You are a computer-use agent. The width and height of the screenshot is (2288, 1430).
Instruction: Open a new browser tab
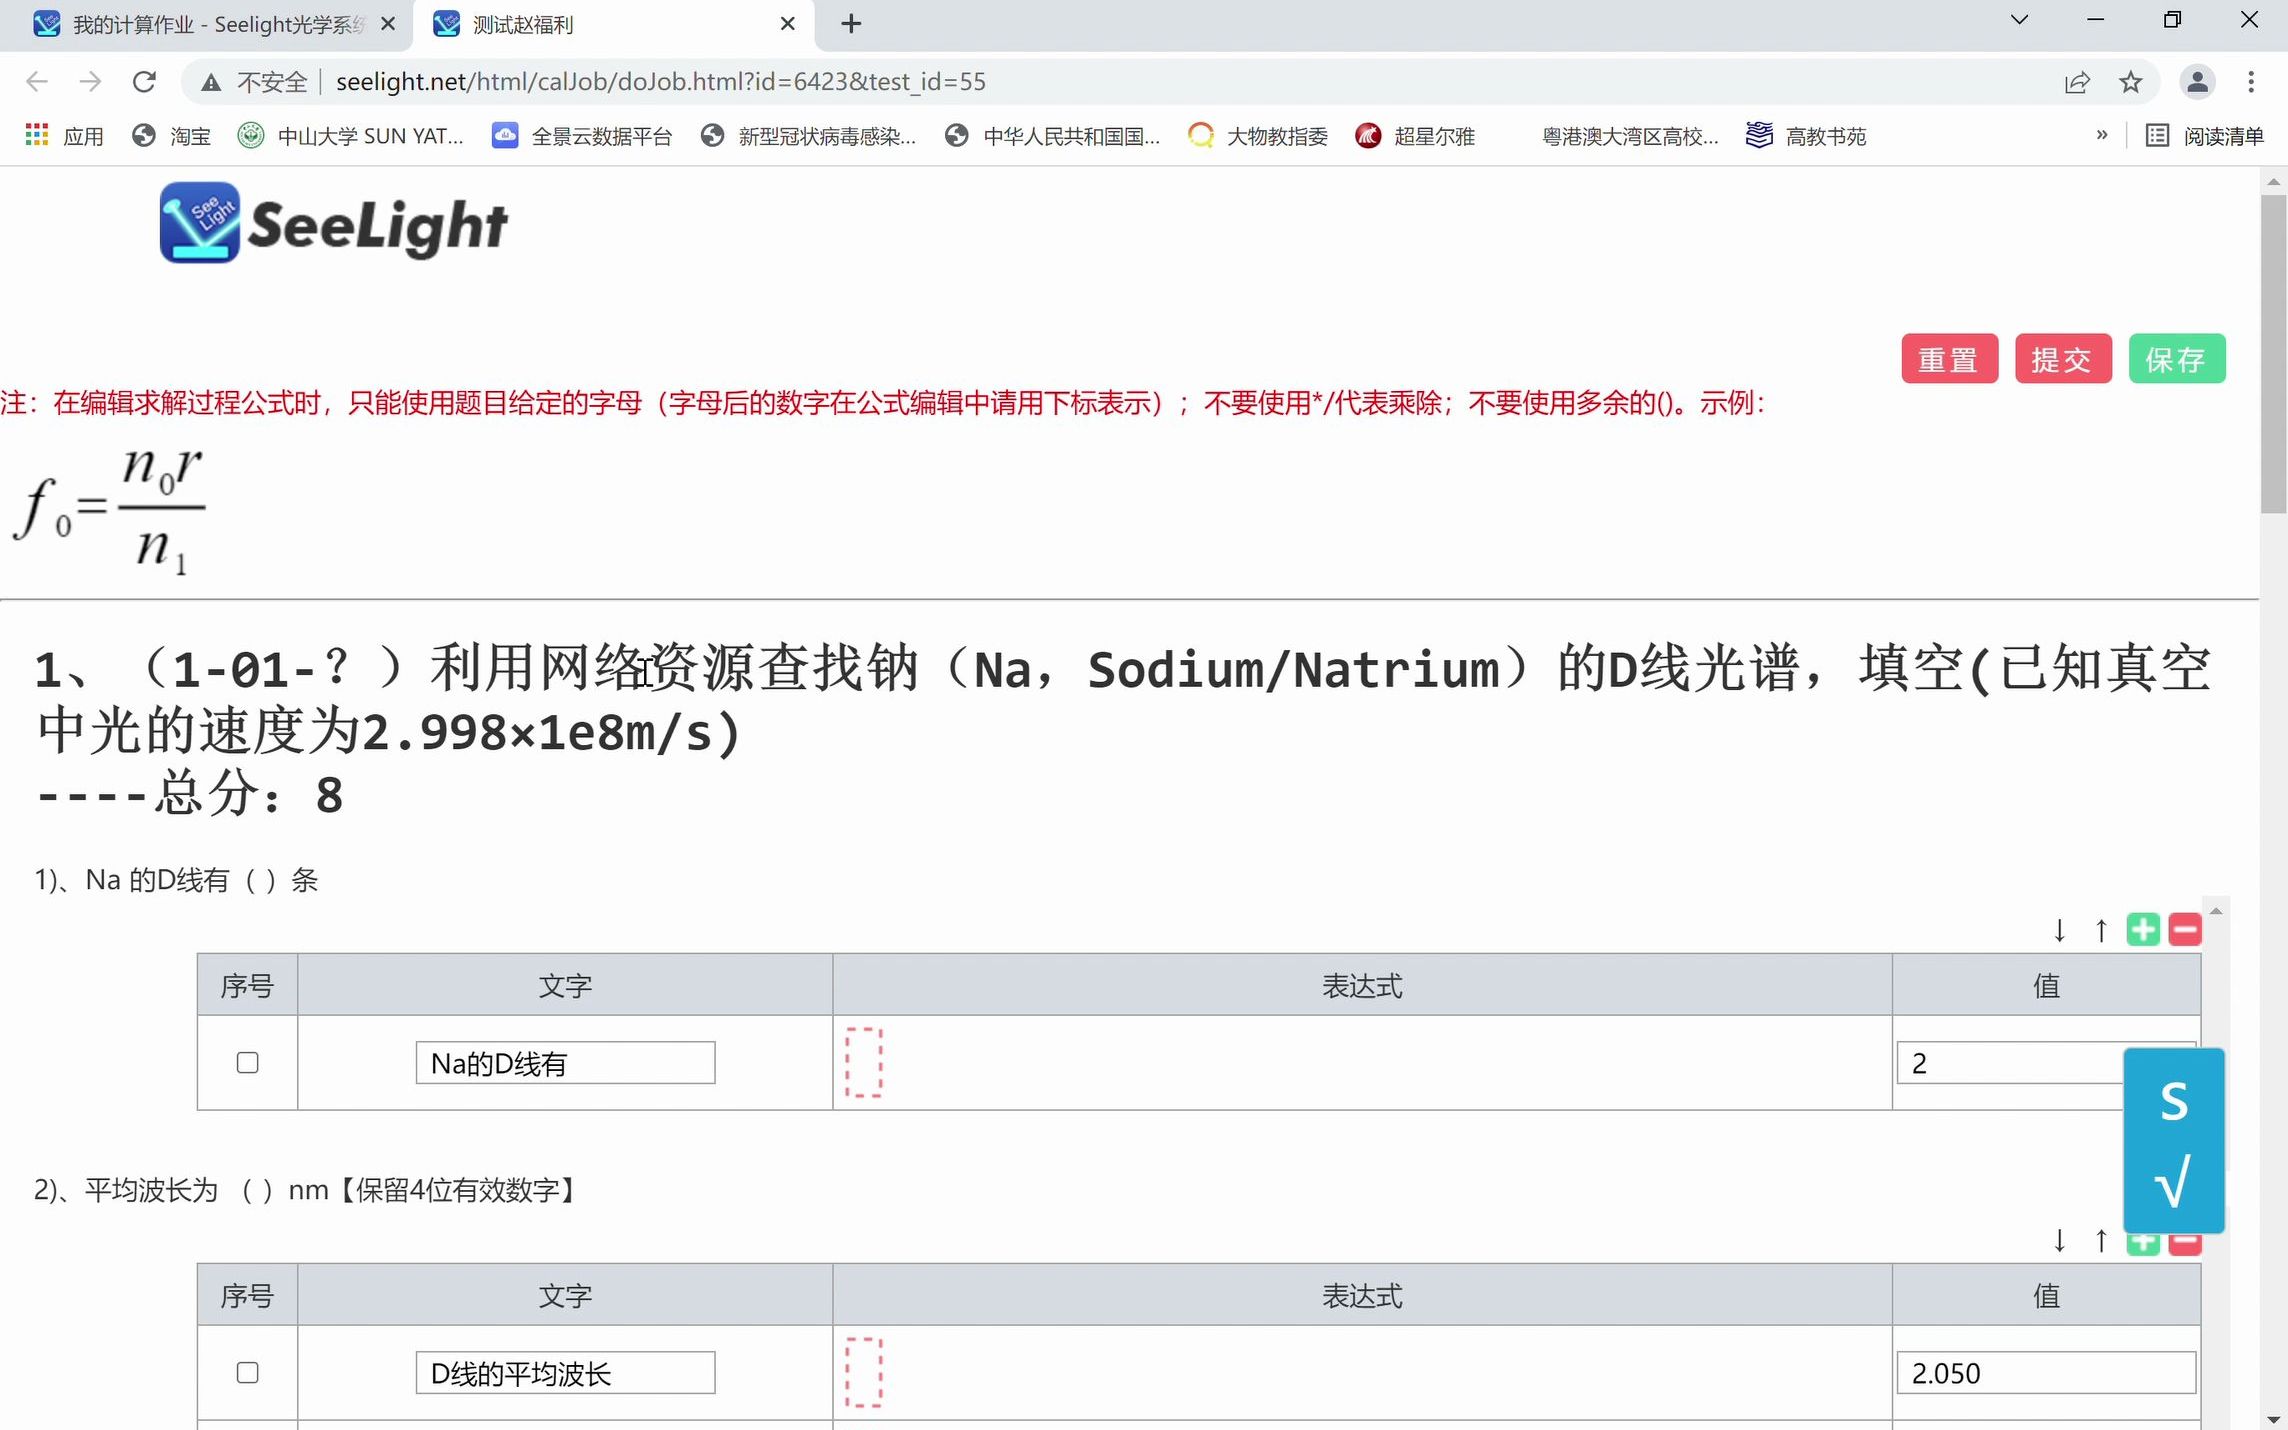click(x=851, y=24)
